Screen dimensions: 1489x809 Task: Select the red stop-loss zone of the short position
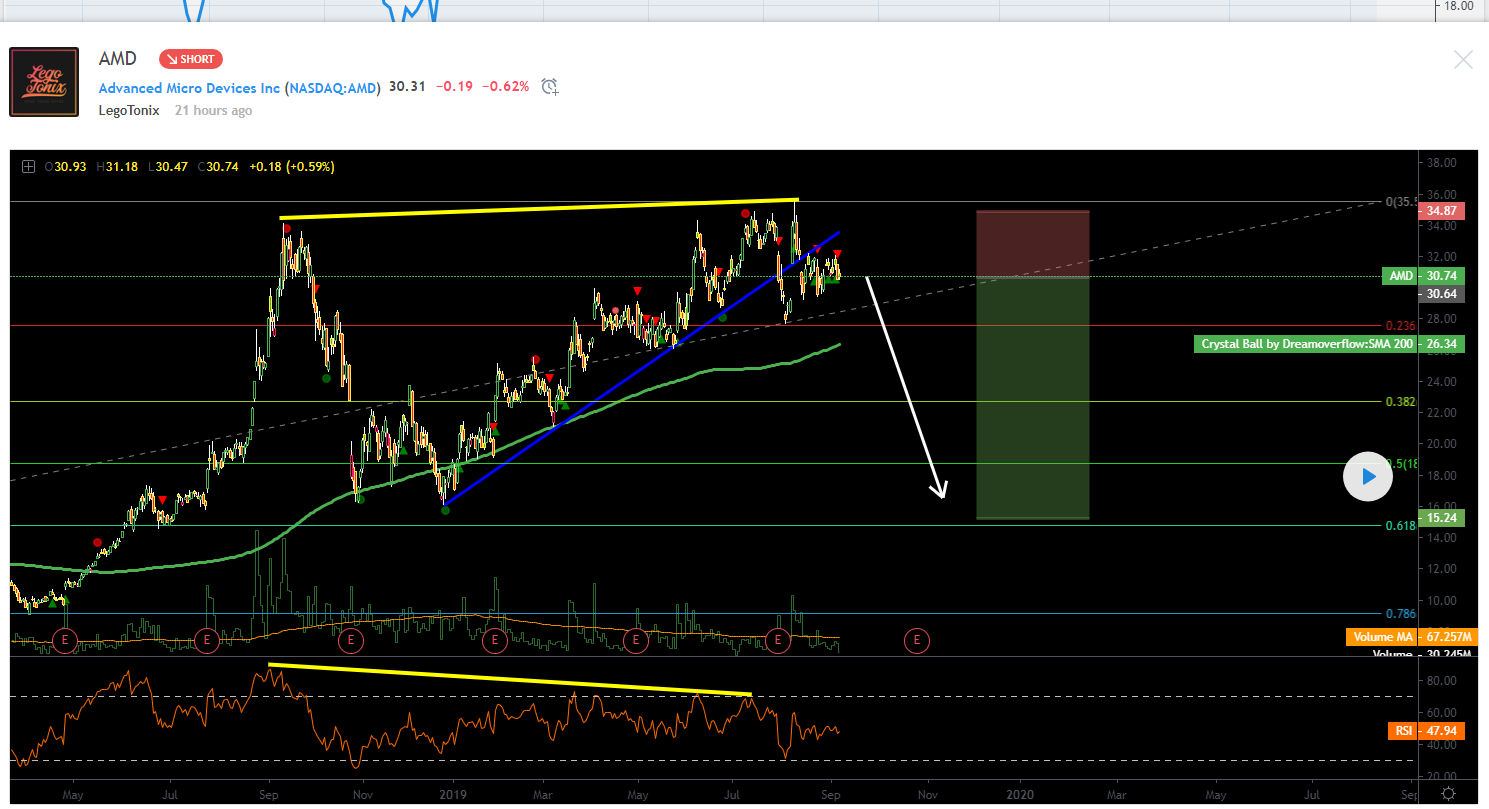click(1033, 244)
